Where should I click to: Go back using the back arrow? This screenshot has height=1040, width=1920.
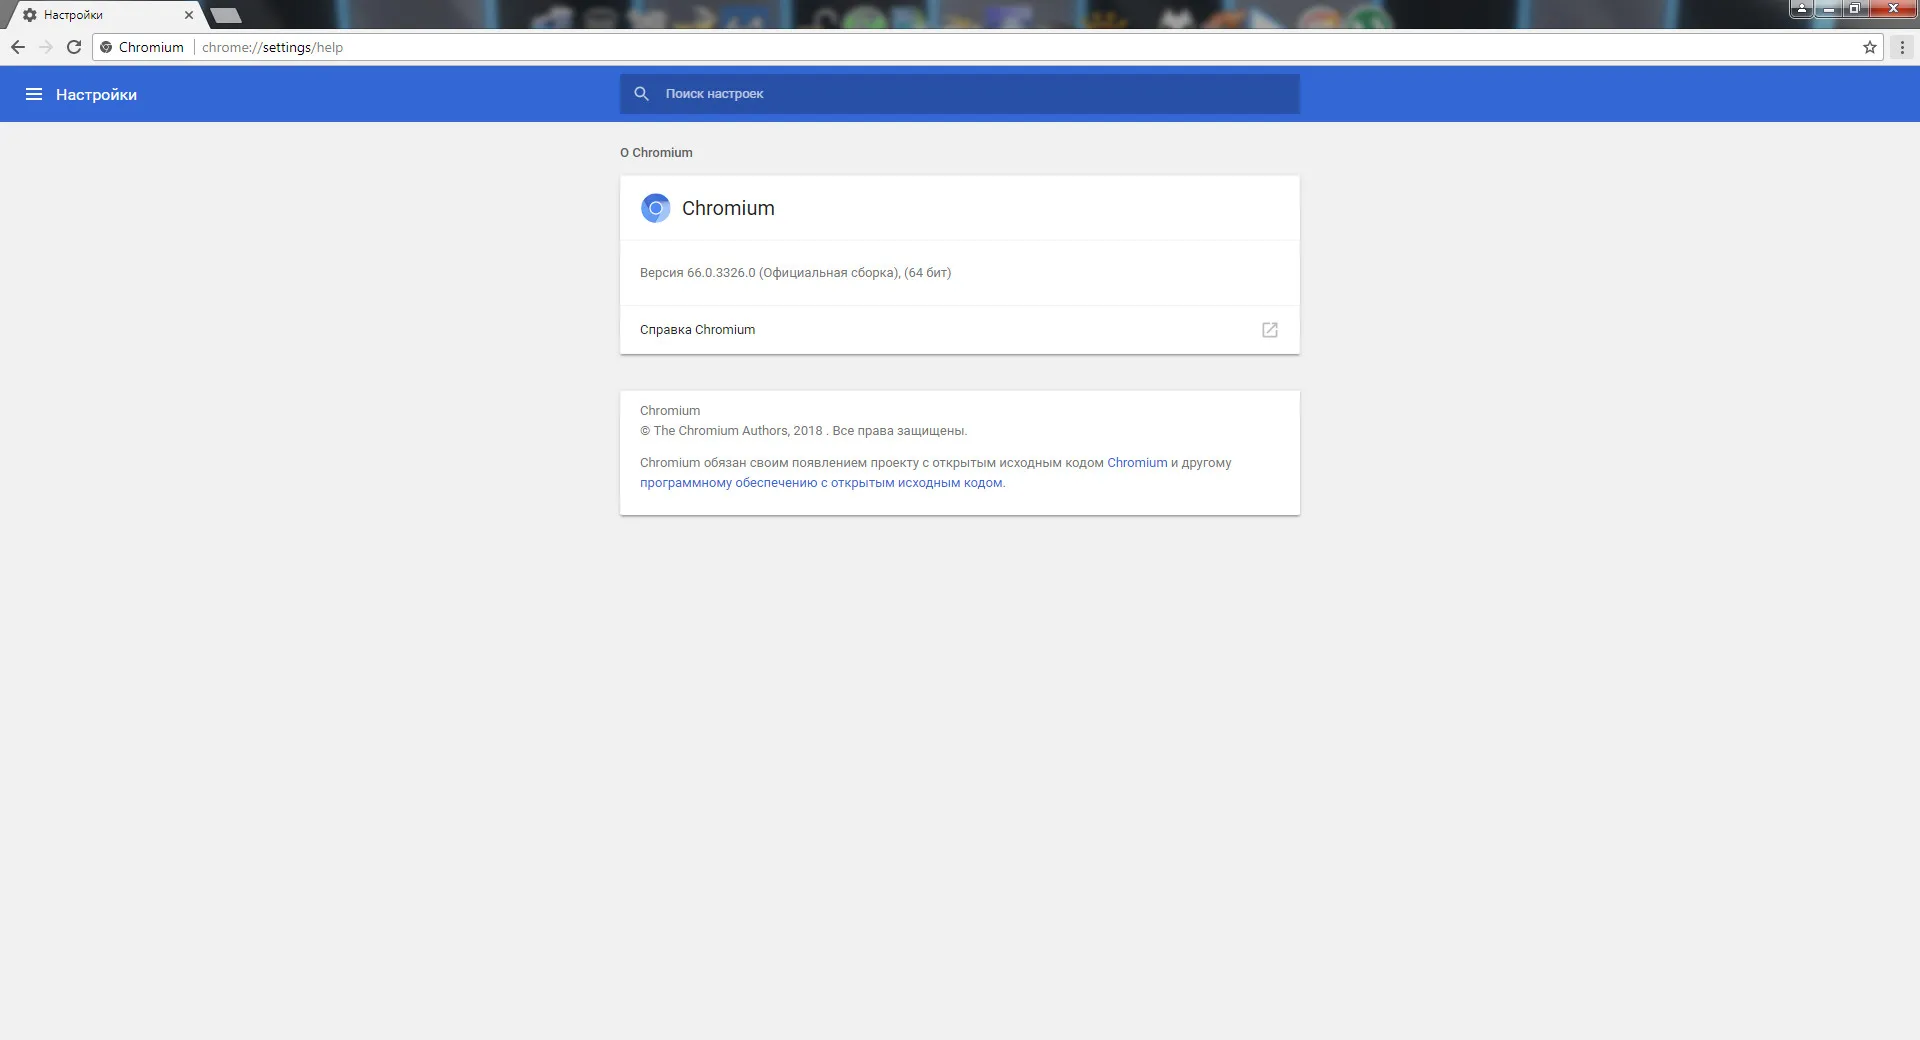point(18,47)
